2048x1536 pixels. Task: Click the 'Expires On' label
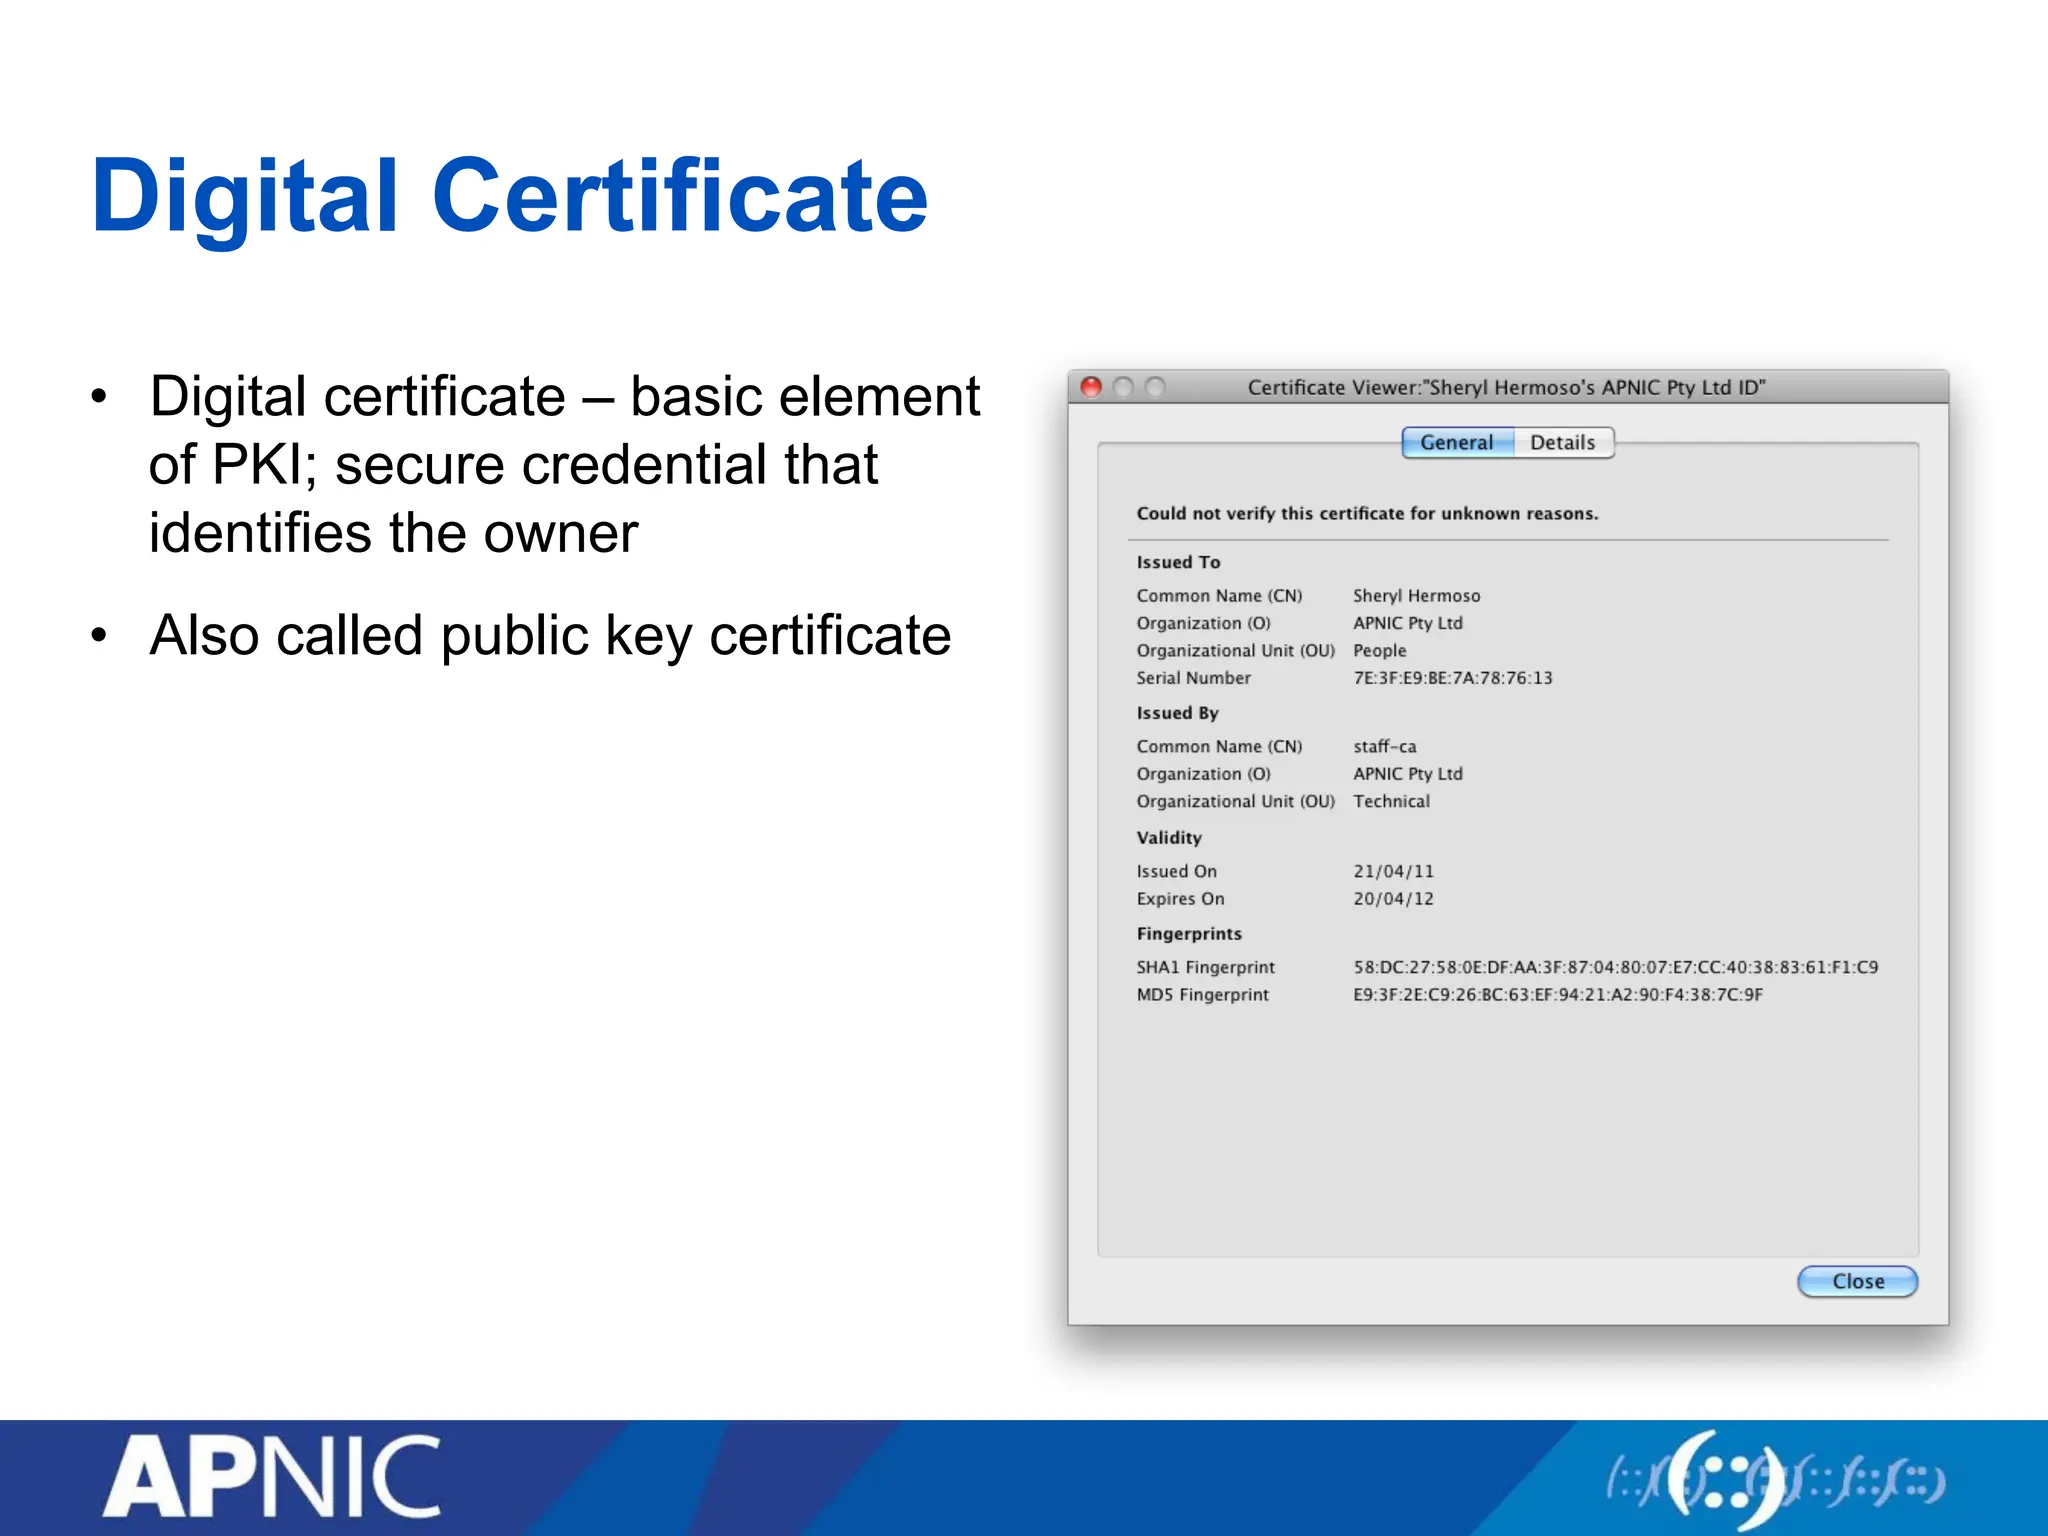[1180, 899]
